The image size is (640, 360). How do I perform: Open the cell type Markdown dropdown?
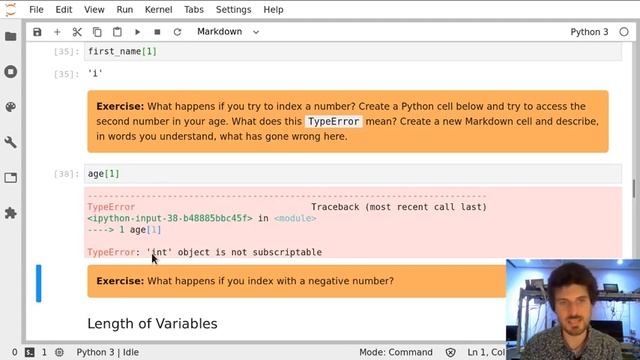pos(228,32)
